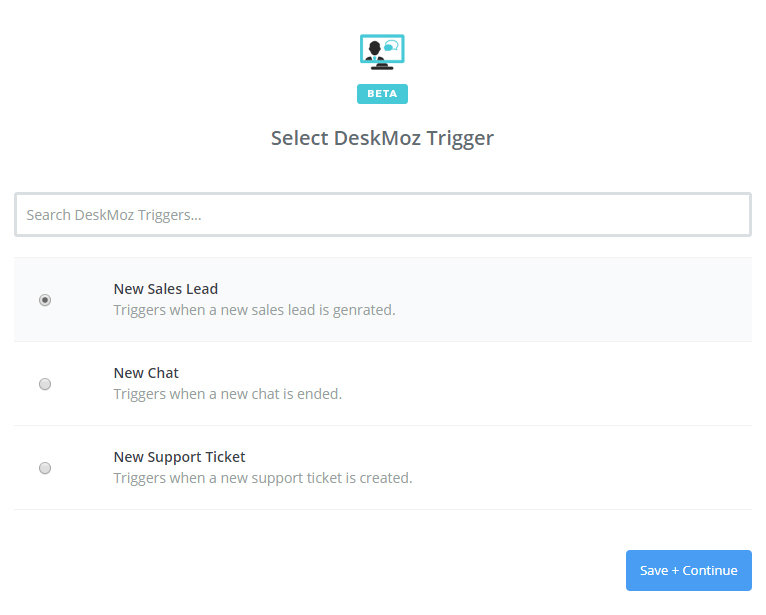This screenshot has height=615, width=766.
Task: Click the black monitor stand of the logo
Action: 382,67
